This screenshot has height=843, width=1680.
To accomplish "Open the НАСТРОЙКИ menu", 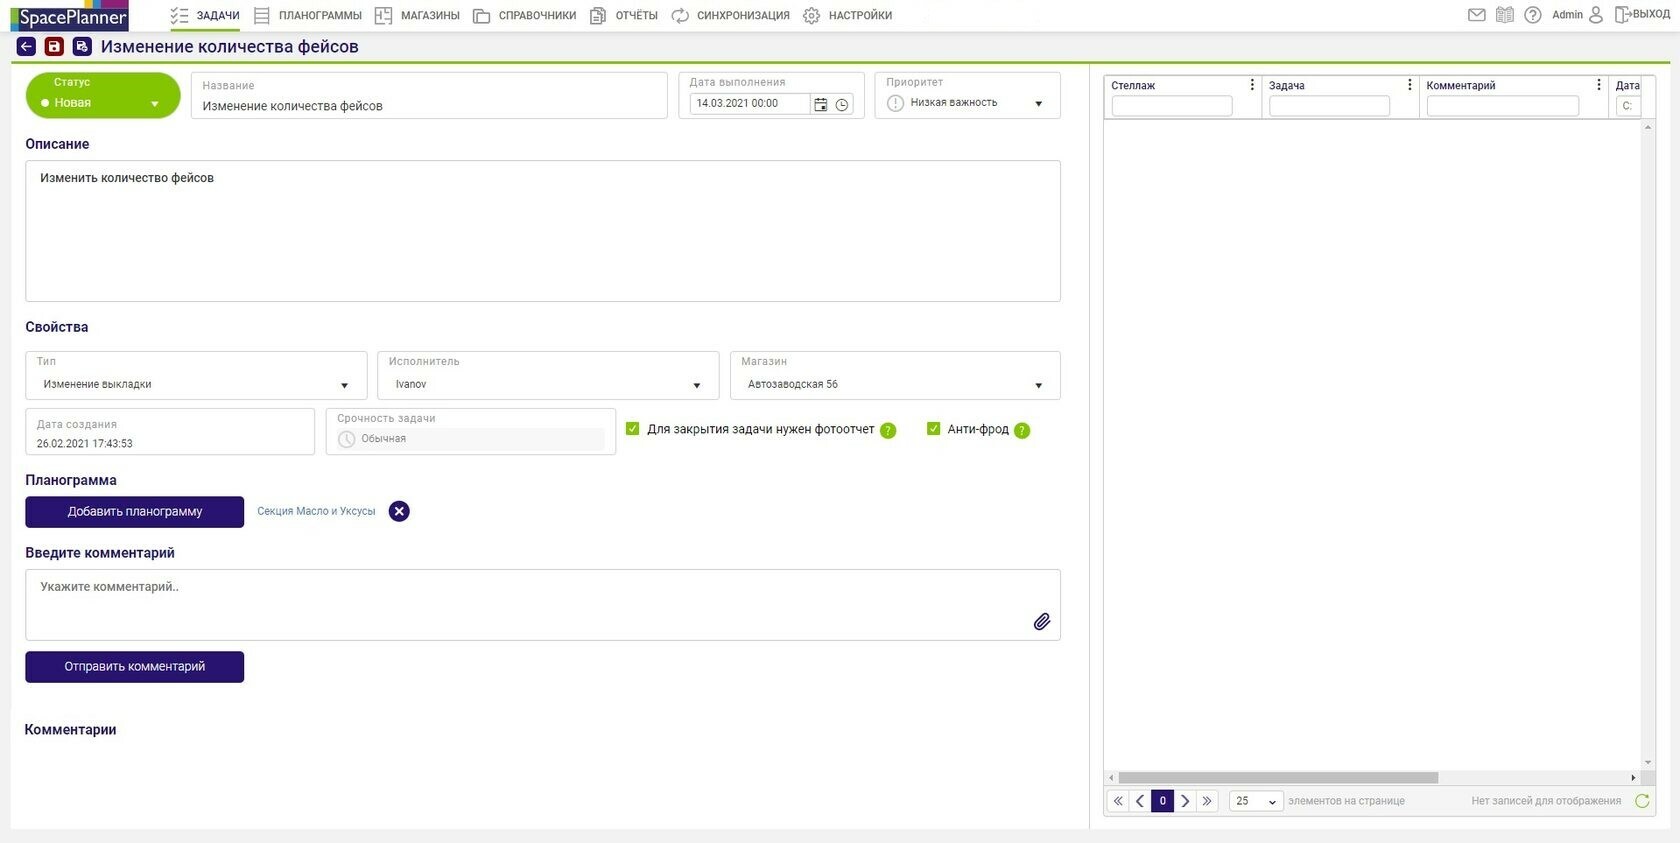I will [x=848, y=15].
